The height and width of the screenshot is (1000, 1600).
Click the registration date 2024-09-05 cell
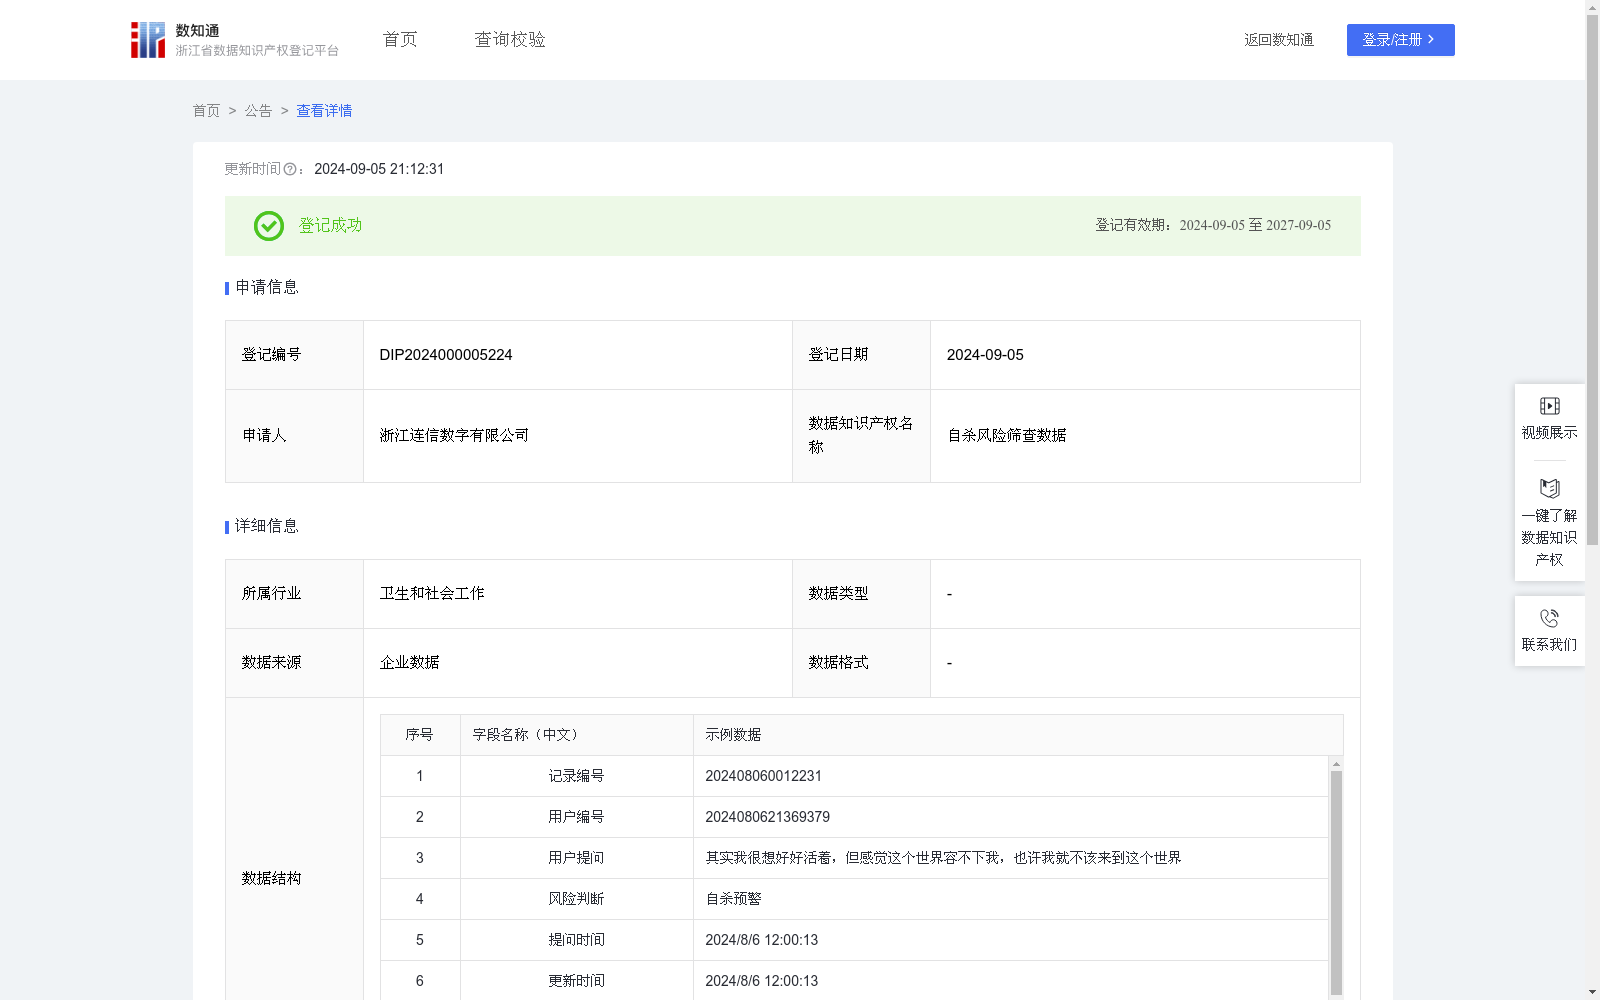[x=1145, y=355]
